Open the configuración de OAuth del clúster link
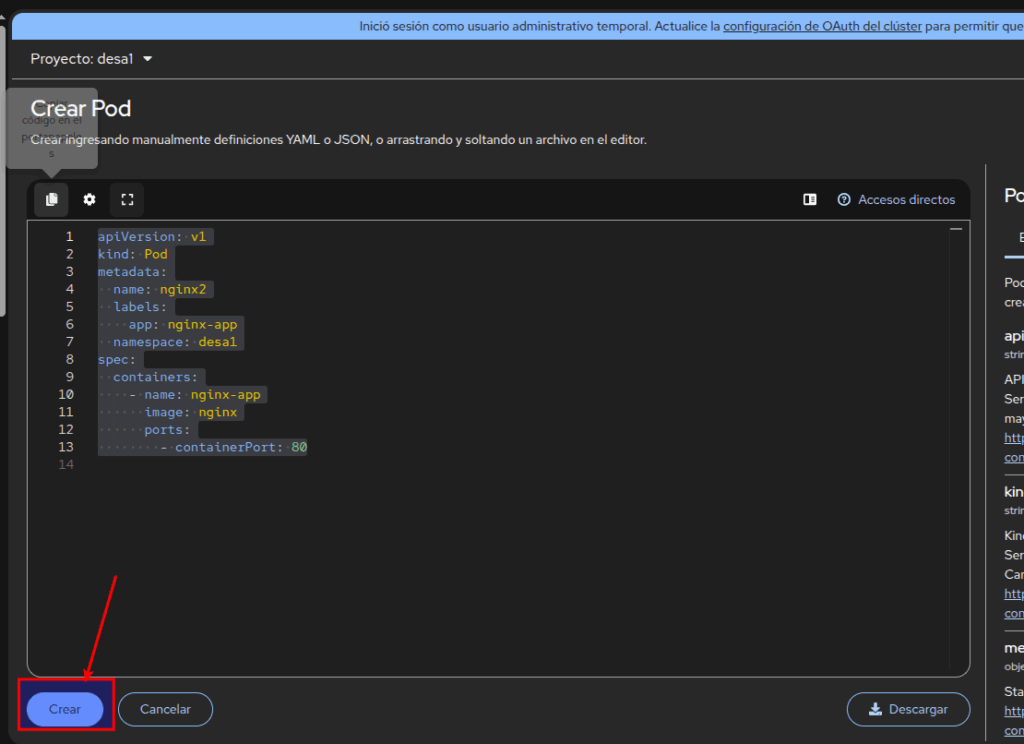Screen dimensions: 1024x744 tap(821, 26)
